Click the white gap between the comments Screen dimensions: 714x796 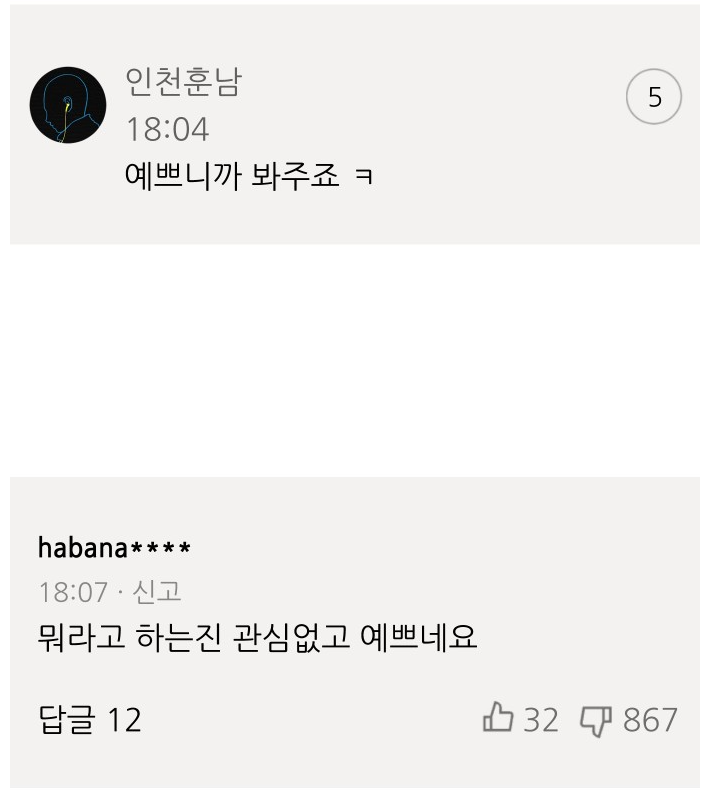coord(355,360)
